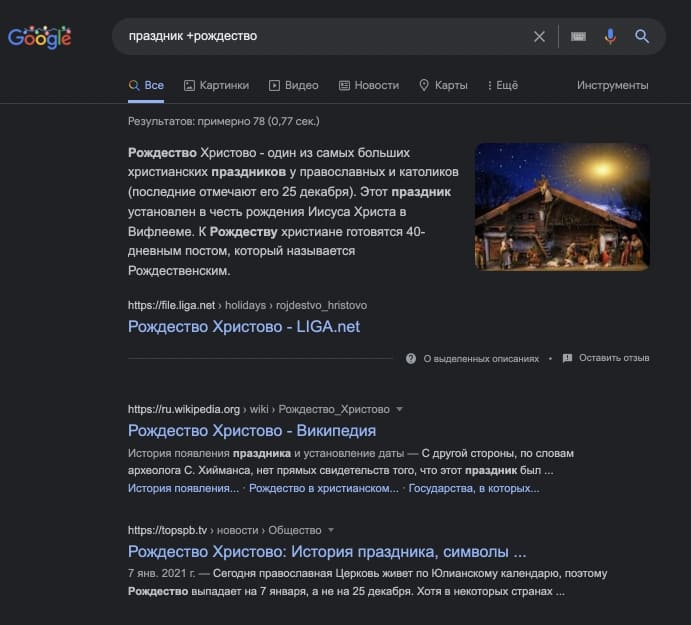Open the История появления... sitelink
Screen dimensions: 691x625
(183, 488)
